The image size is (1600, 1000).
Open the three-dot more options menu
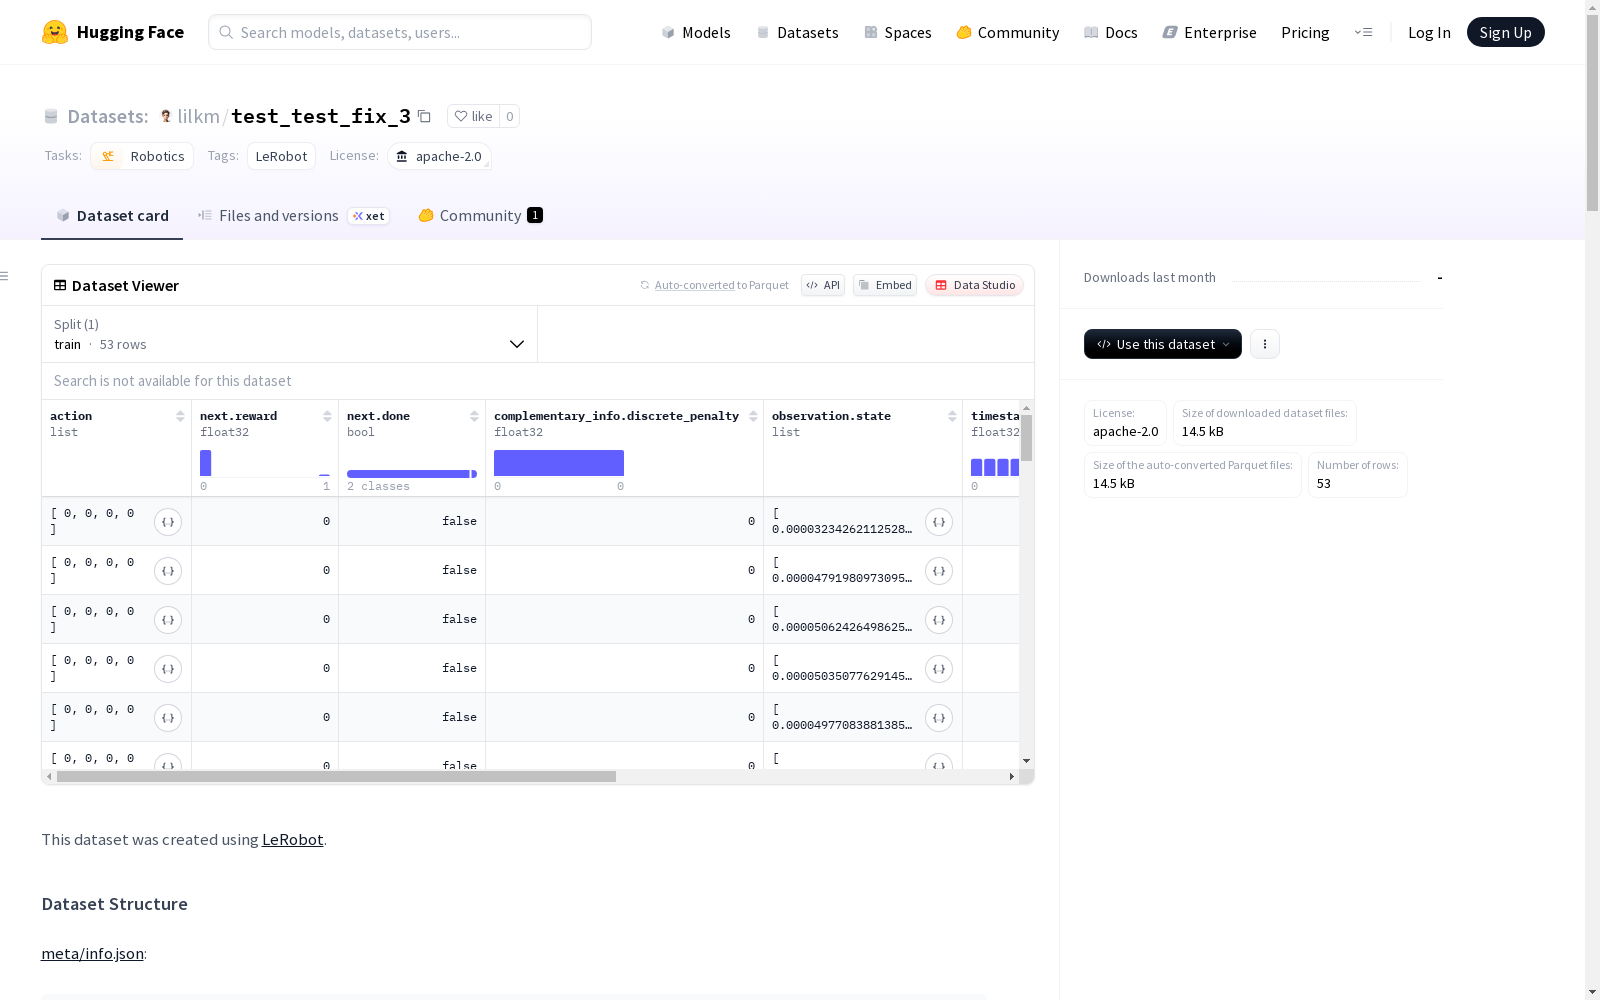coord(1265,344)
